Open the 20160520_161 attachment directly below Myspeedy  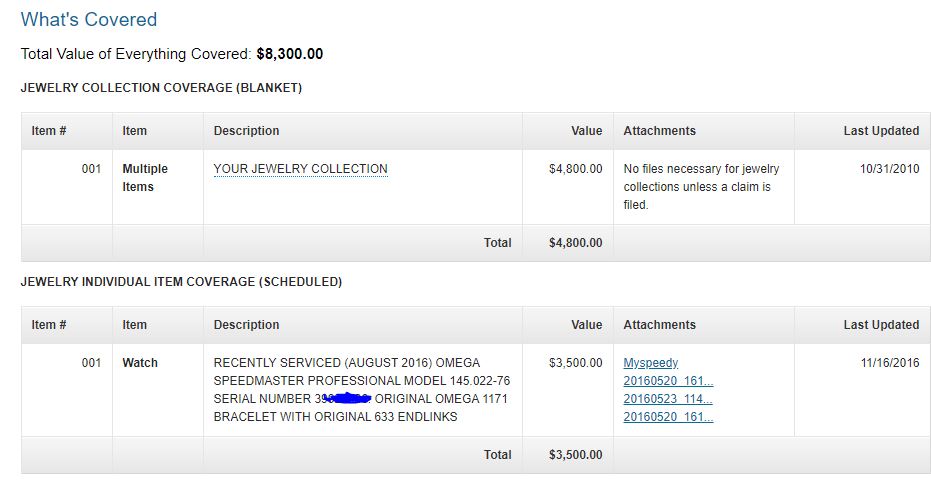(668, 381)
